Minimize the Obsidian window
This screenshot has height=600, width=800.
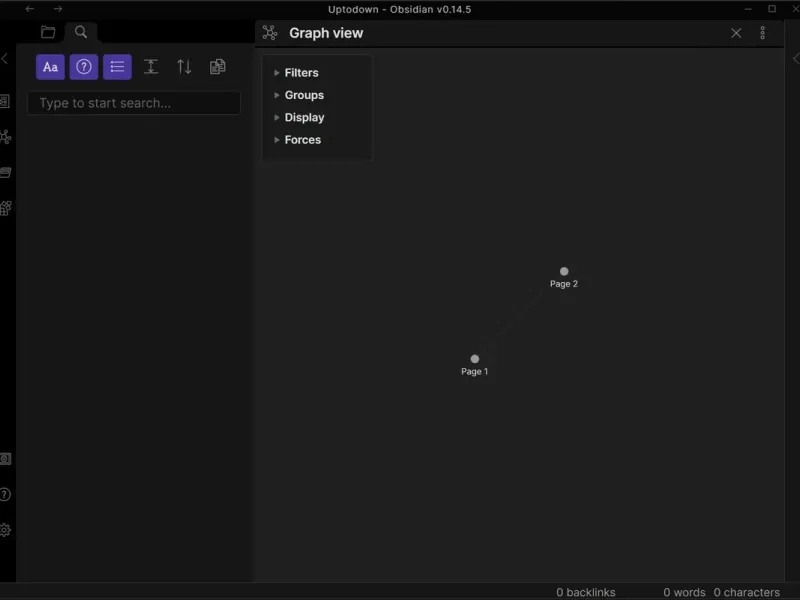[x=748, y=9]
